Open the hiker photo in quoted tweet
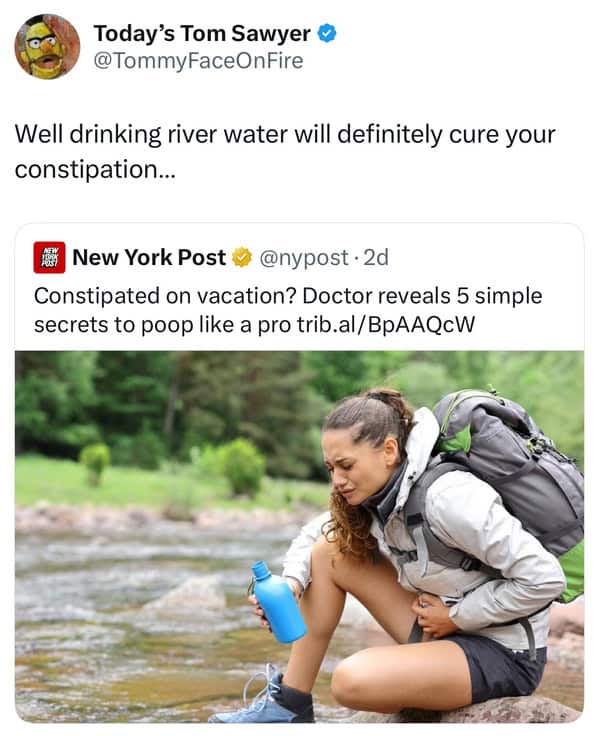Viewport: 599px width, 736px height. [300, 537]
